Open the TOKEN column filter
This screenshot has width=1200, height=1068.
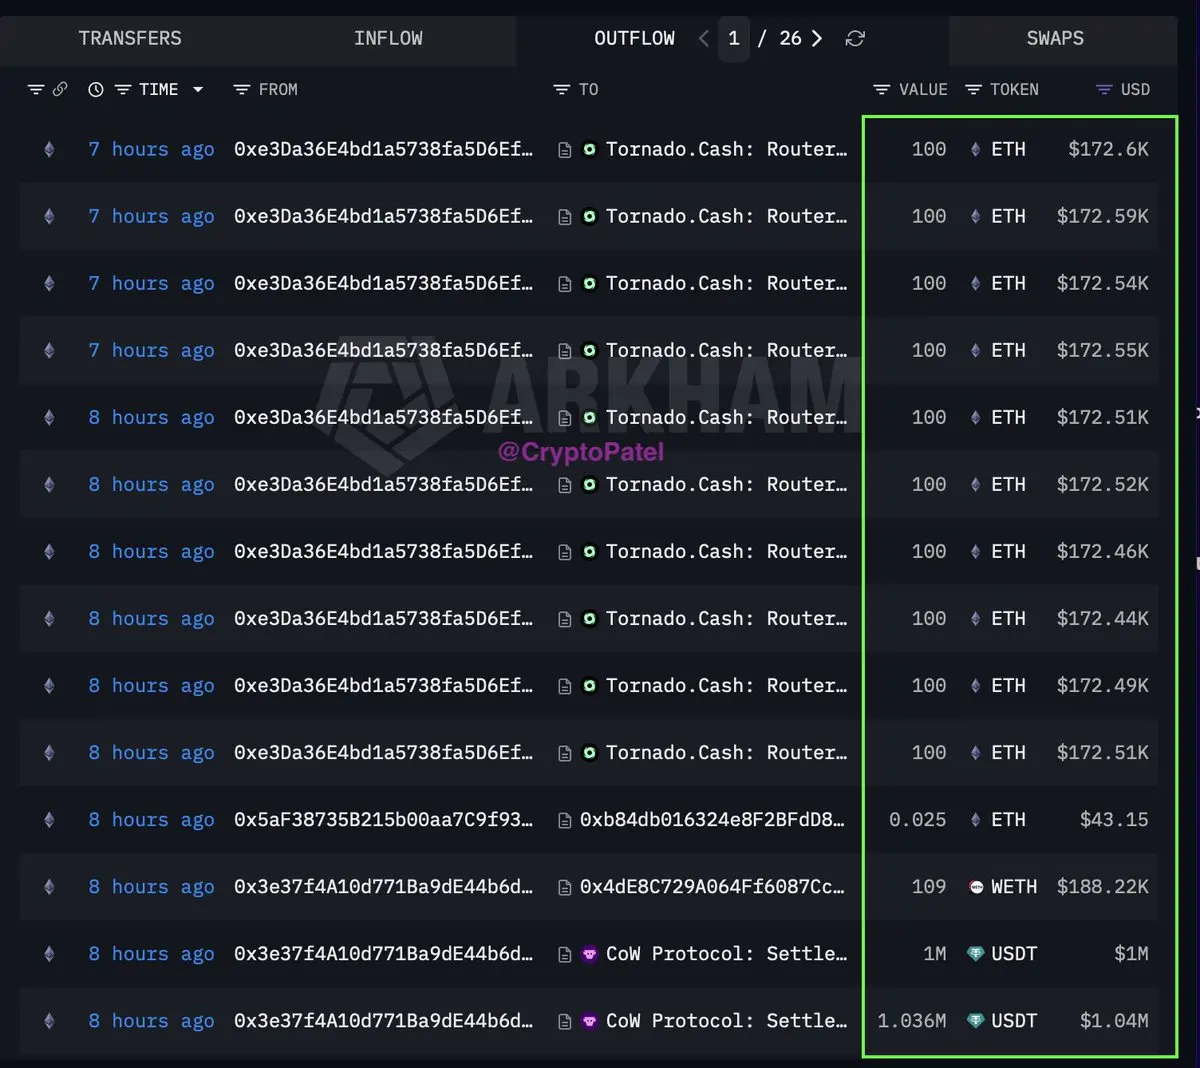[x=973, y=90]
